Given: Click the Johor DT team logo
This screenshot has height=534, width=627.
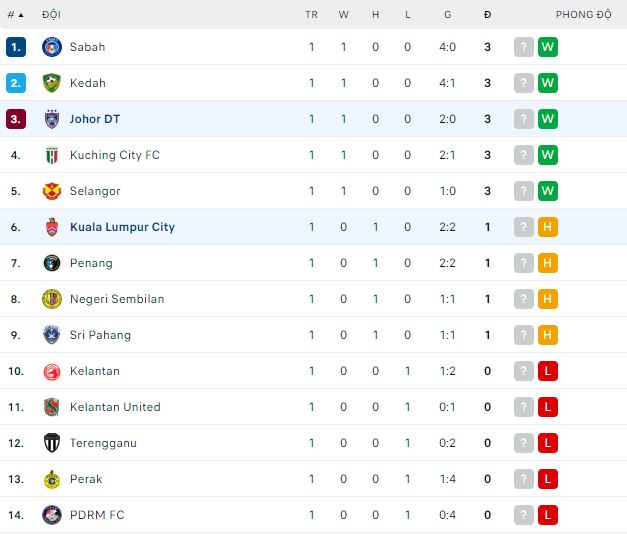Looking at the screenshot, I should (52, 119).
